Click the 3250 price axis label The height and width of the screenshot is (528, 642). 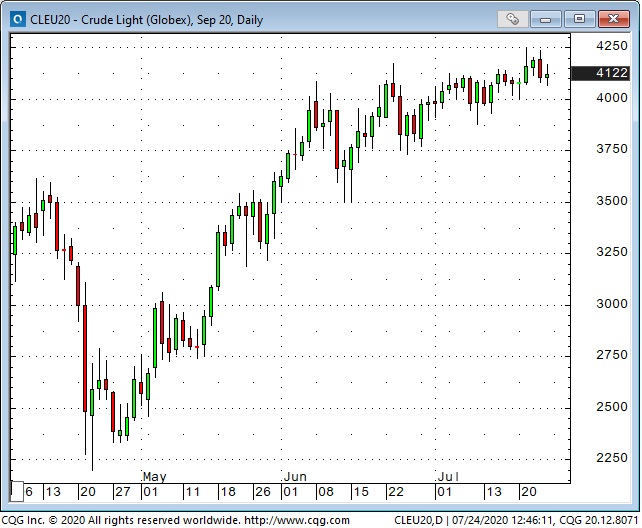(611, 252)
